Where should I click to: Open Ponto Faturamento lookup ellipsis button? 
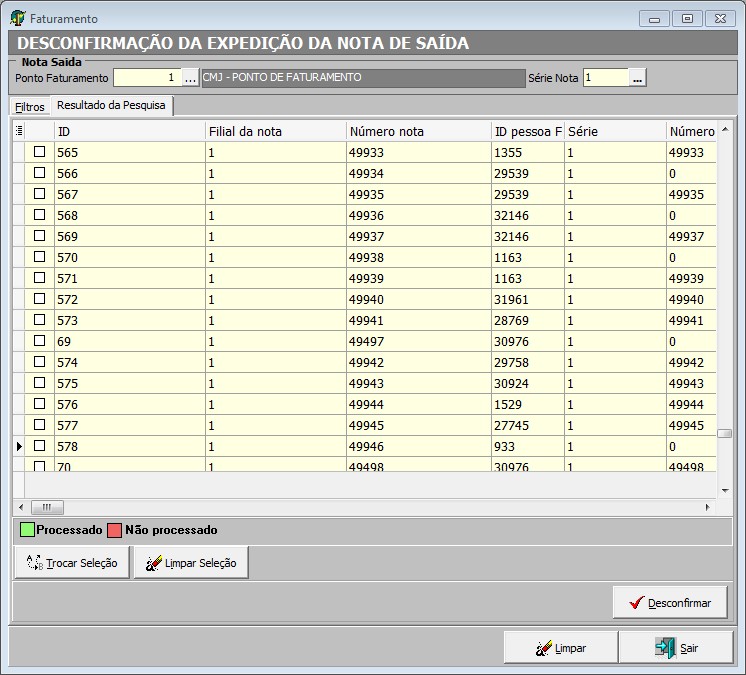[190, 78]
